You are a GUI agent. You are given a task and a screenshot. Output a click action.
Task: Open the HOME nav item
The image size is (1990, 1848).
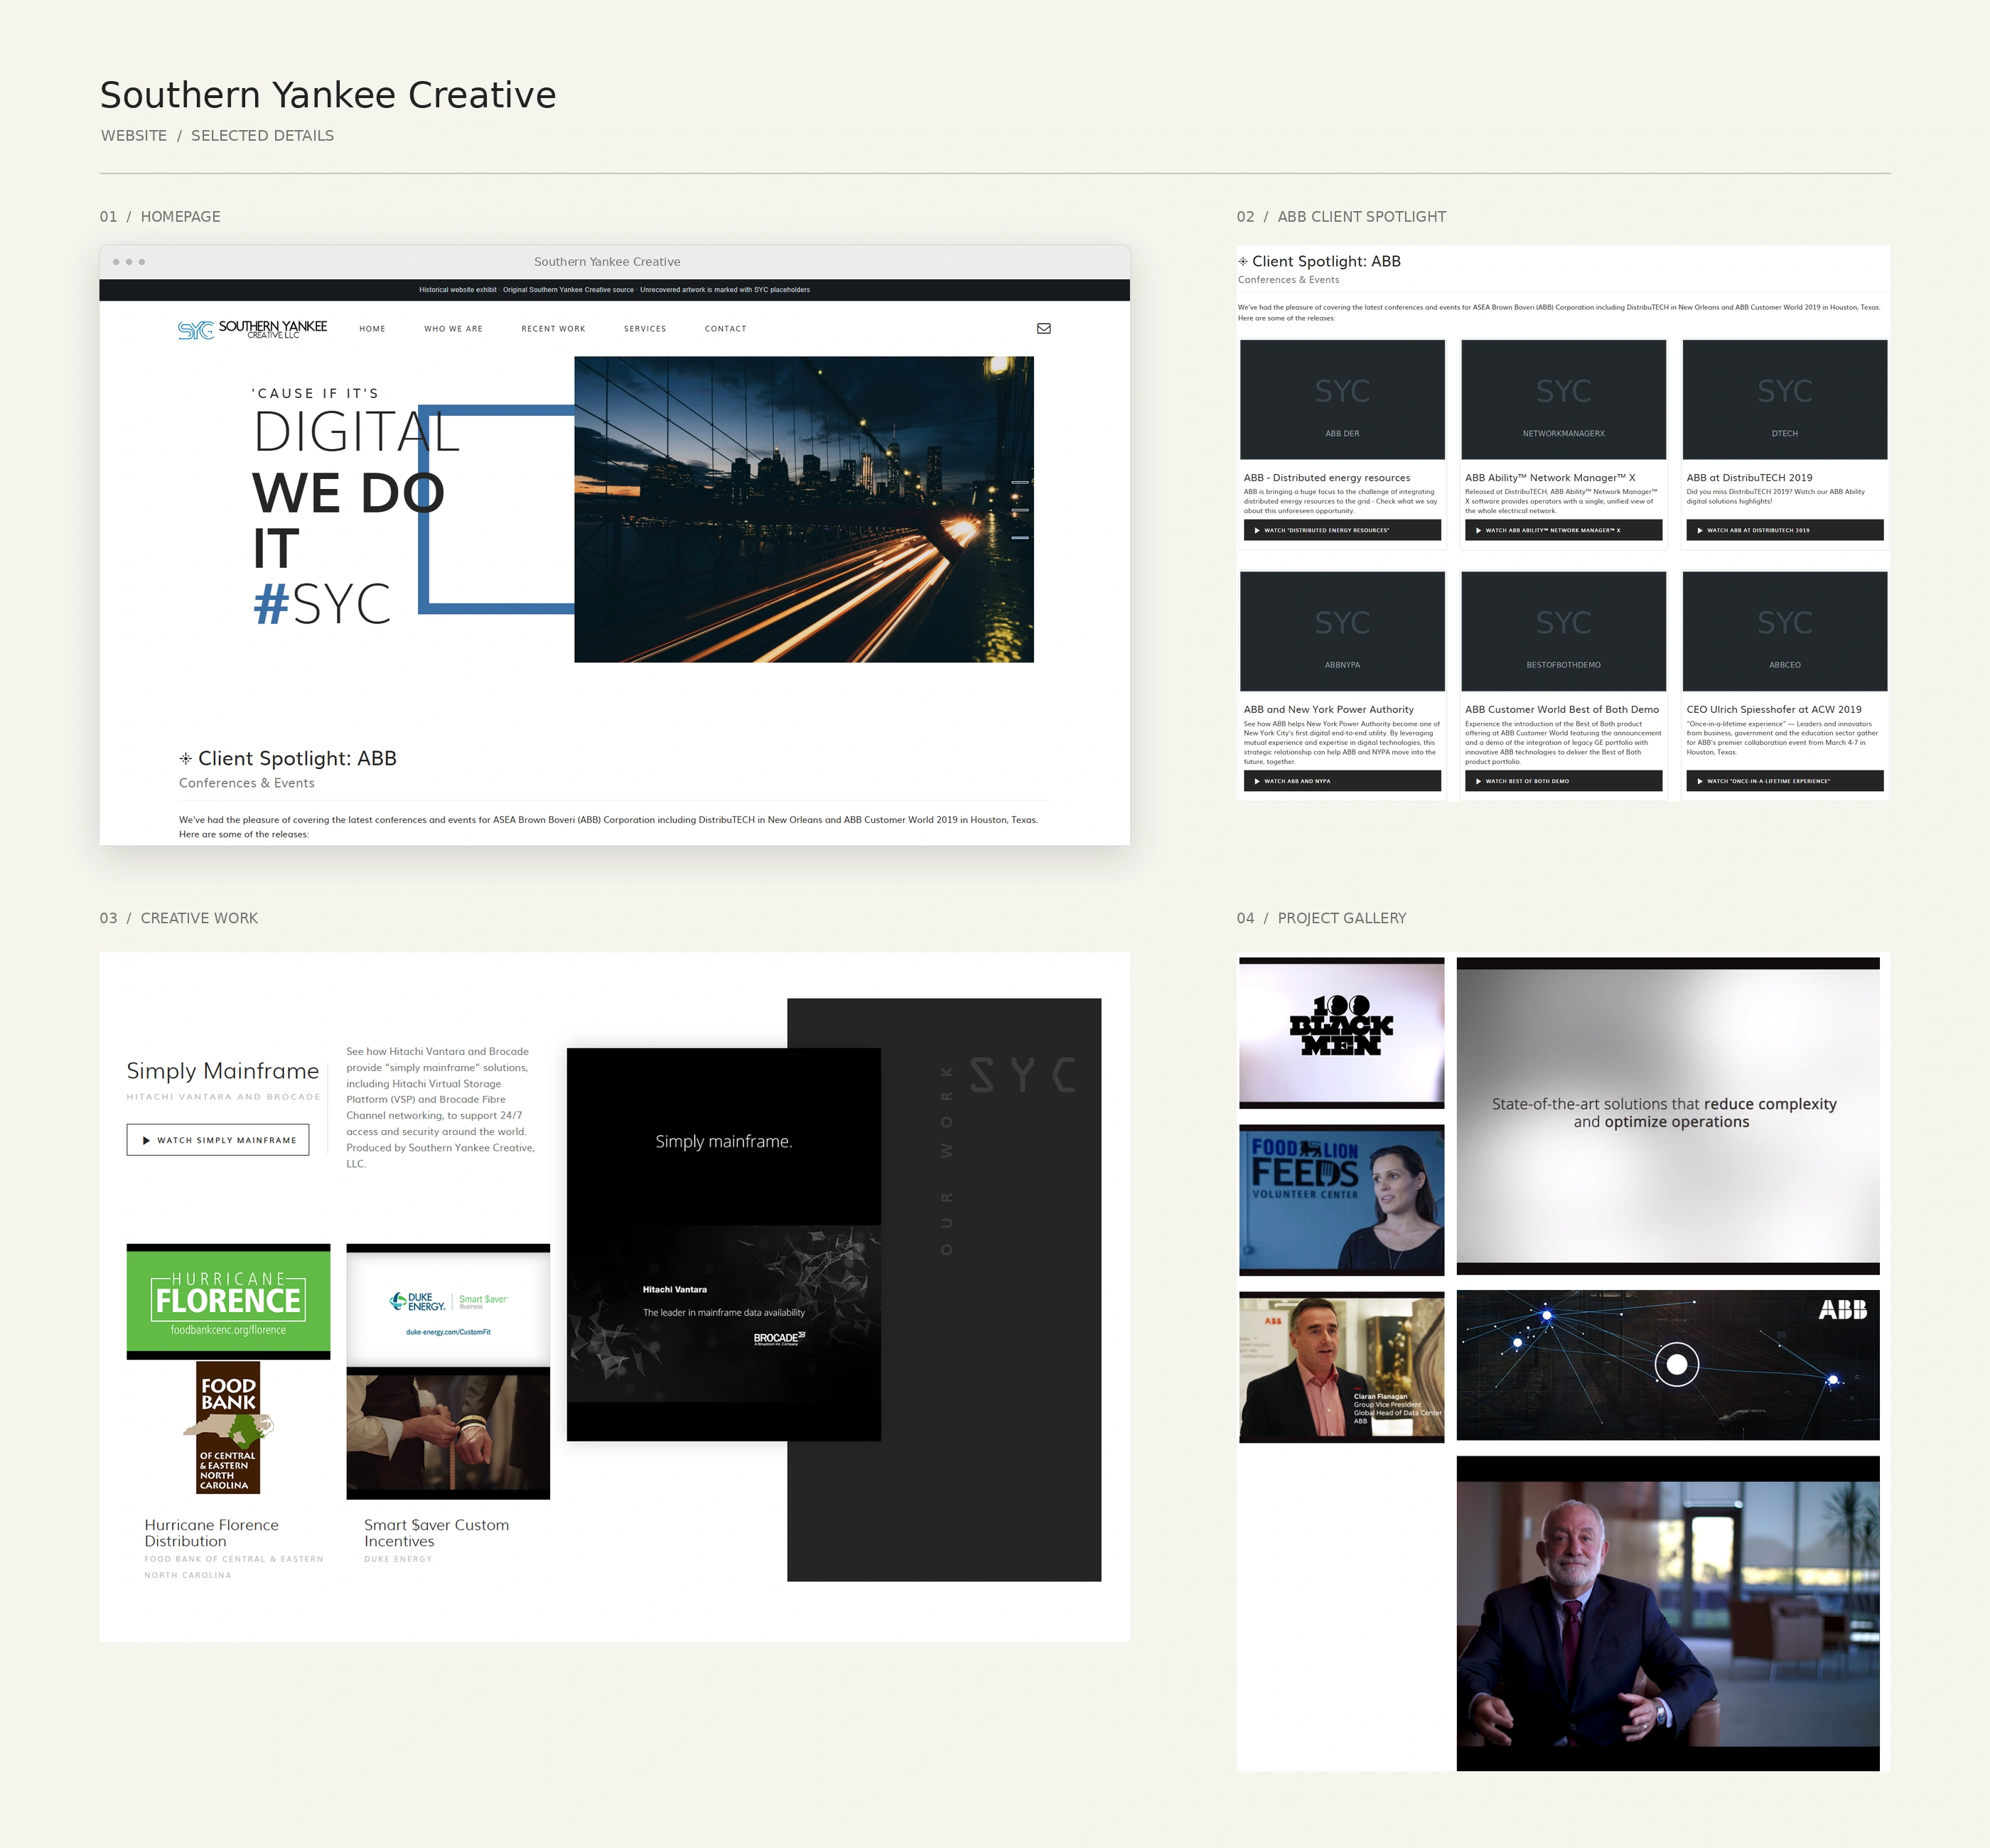tap(372, 329)
